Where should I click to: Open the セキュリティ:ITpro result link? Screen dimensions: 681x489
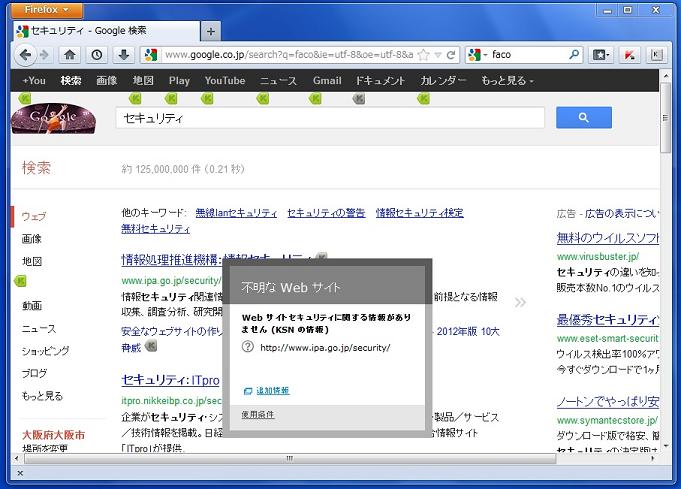pyautogui.click(x=170, y=380)
